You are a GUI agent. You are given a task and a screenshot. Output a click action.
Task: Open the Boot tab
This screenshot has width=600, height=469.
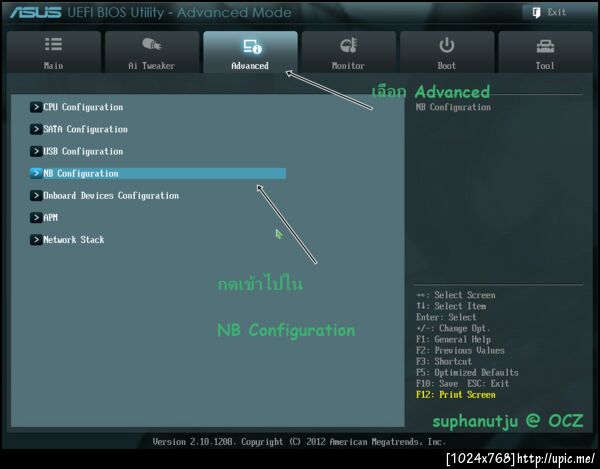pyautogui.click(x=447, y=52)
